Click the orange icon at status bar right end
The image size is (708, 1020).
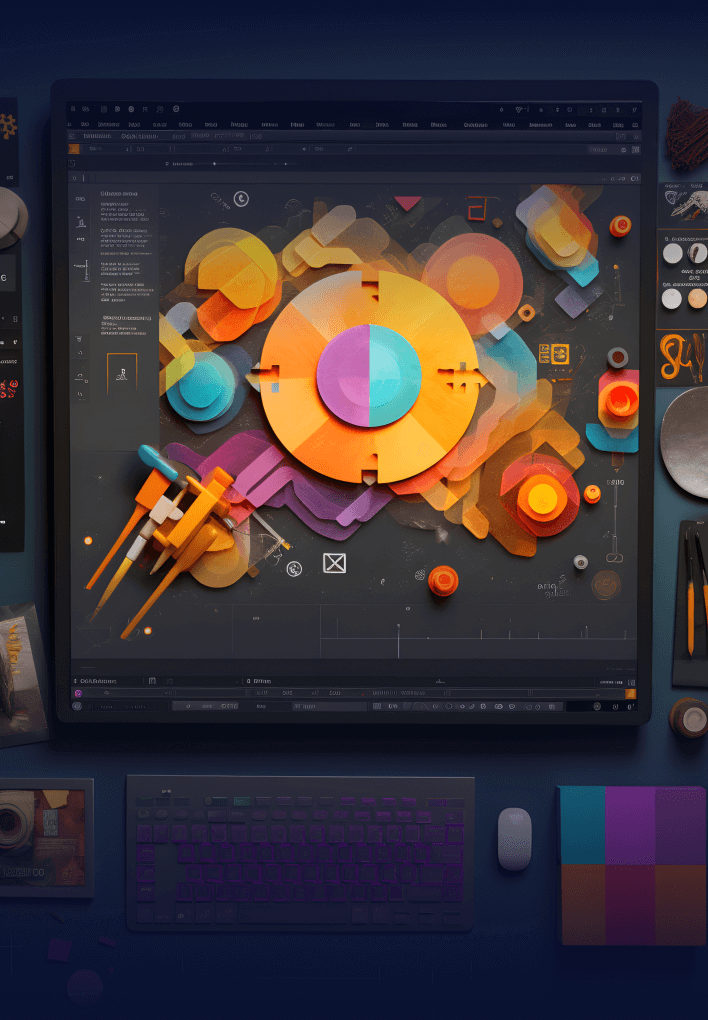pos(630,692)
